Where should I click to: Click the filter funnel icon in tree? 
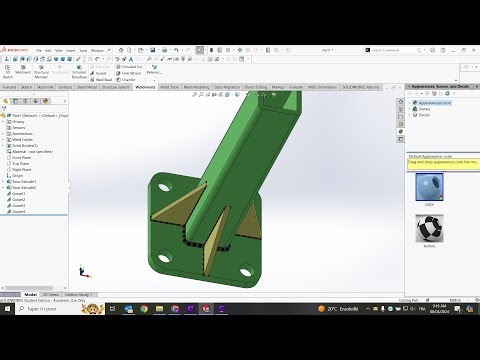tap(4, 109)
